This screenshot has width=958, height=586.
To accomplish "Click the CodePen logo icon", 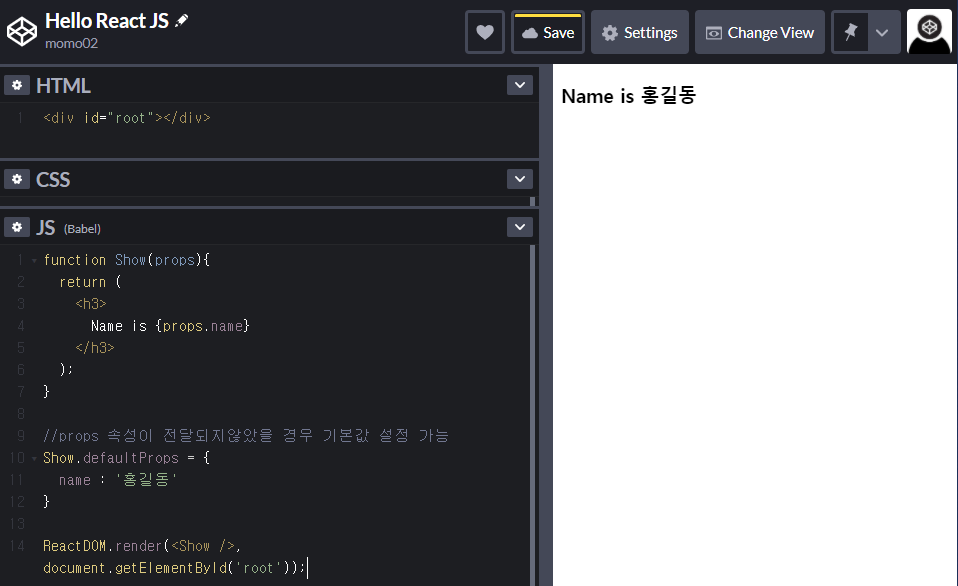I will click(x=21, y=31).
